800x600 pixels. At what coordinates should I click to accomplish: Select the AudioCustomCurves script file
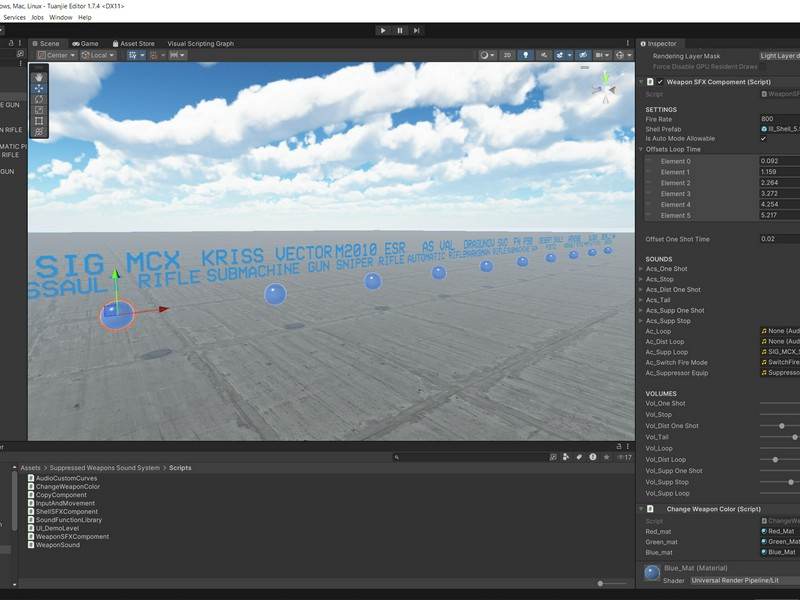pos(63,478)
